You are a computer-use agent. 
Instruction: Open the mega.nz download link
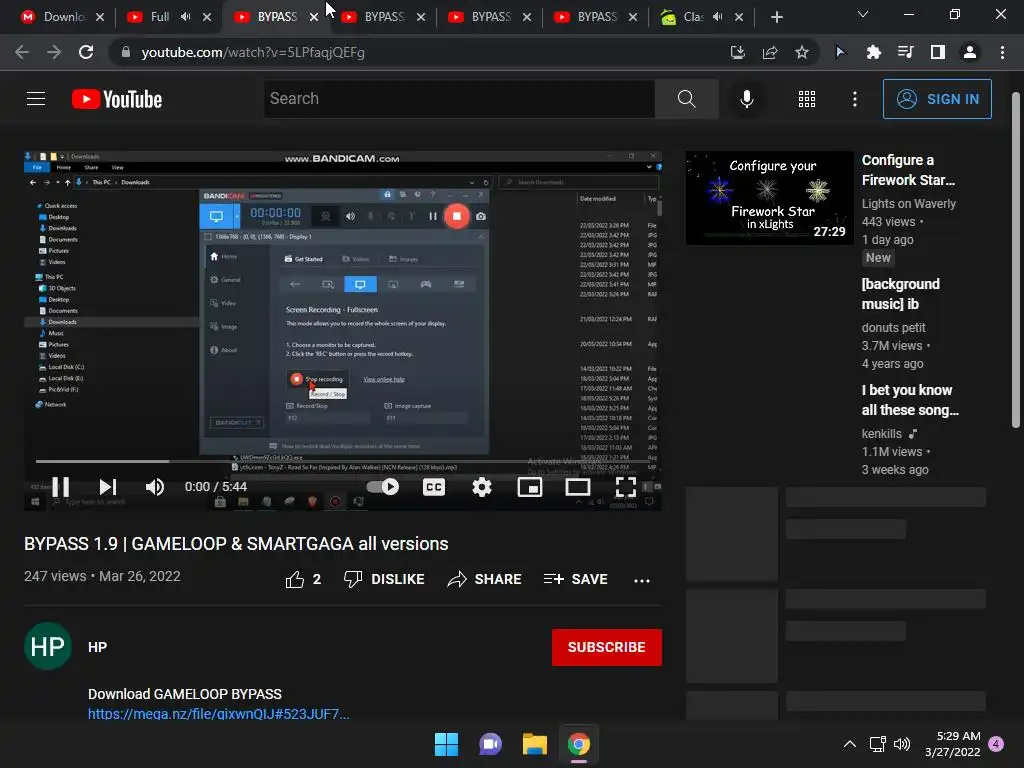click(219, 714)
